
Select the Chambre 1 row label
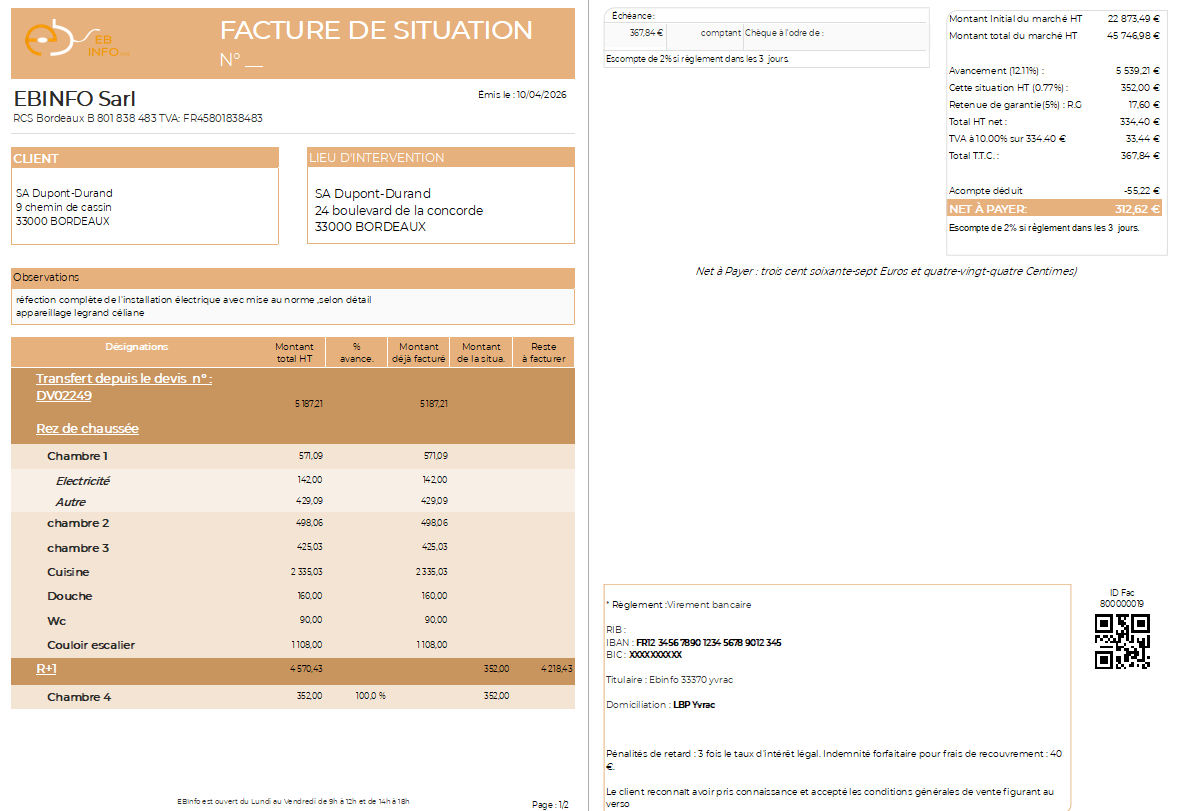[x=77, y=456]
